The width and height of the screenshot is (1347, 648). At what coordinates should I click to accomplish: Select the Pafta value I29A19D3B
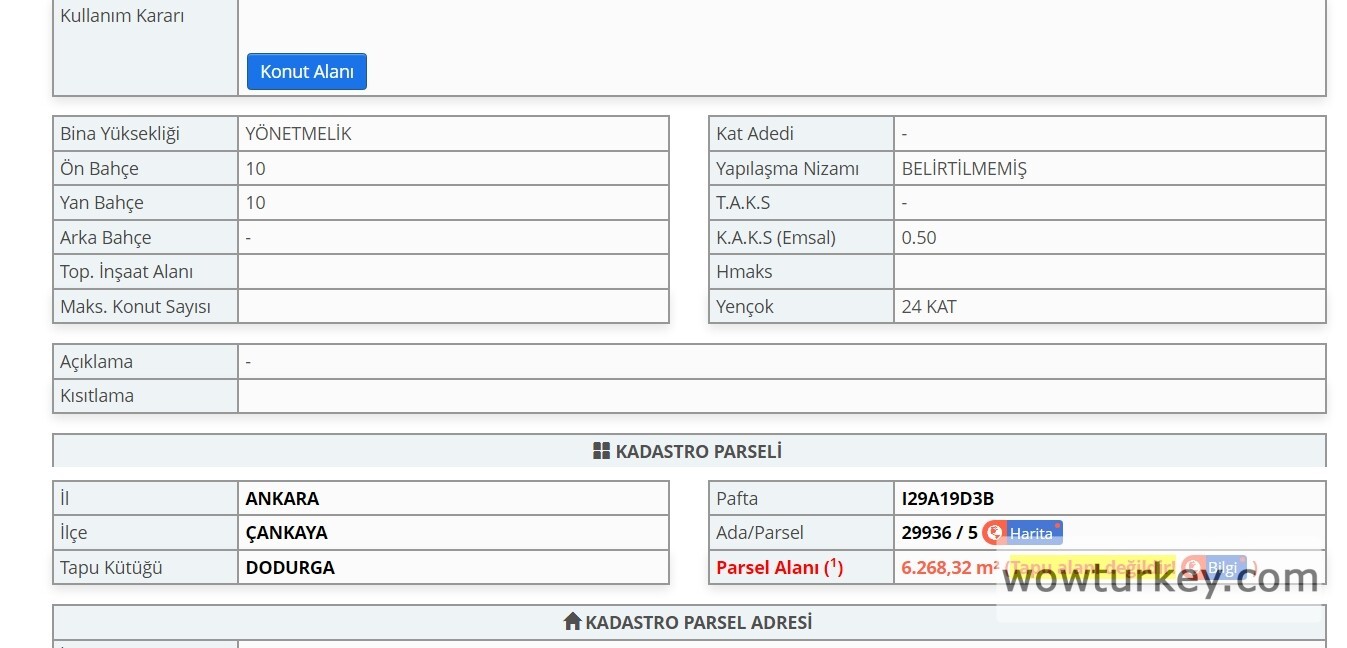coord(947,498)
